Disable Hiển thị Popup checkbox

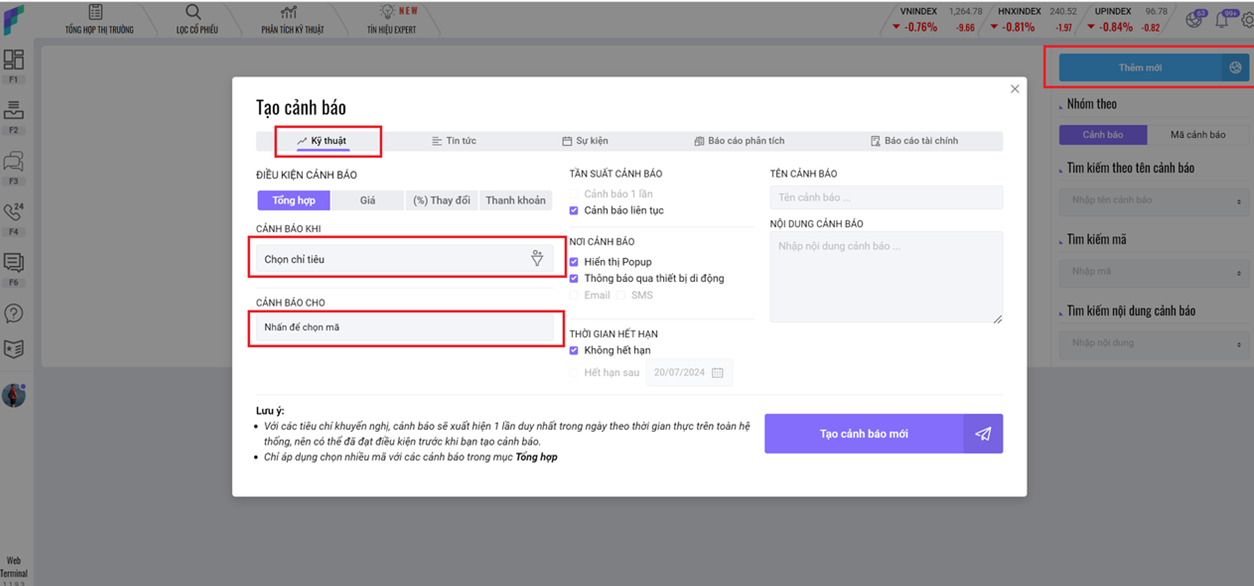coord(574,262)
